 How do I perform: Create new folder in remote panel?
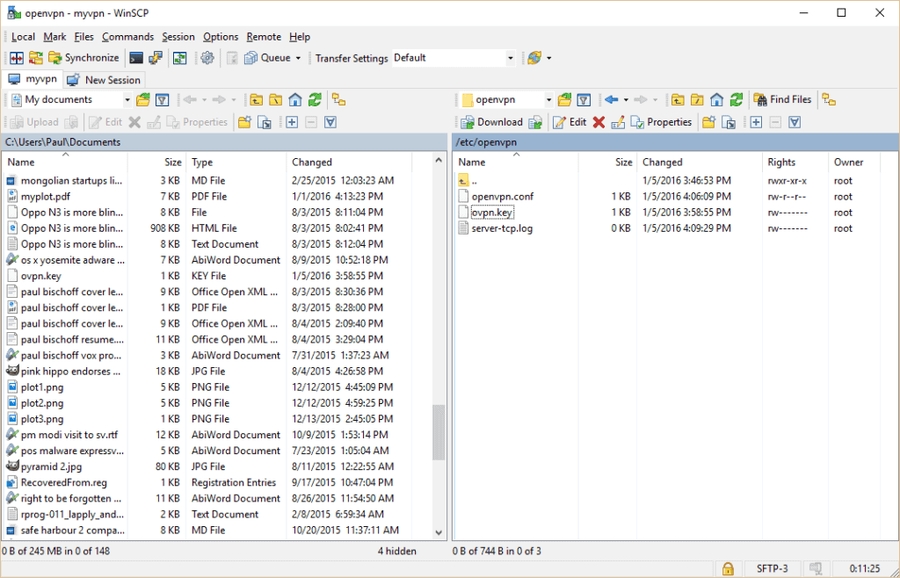pos(708,122)
